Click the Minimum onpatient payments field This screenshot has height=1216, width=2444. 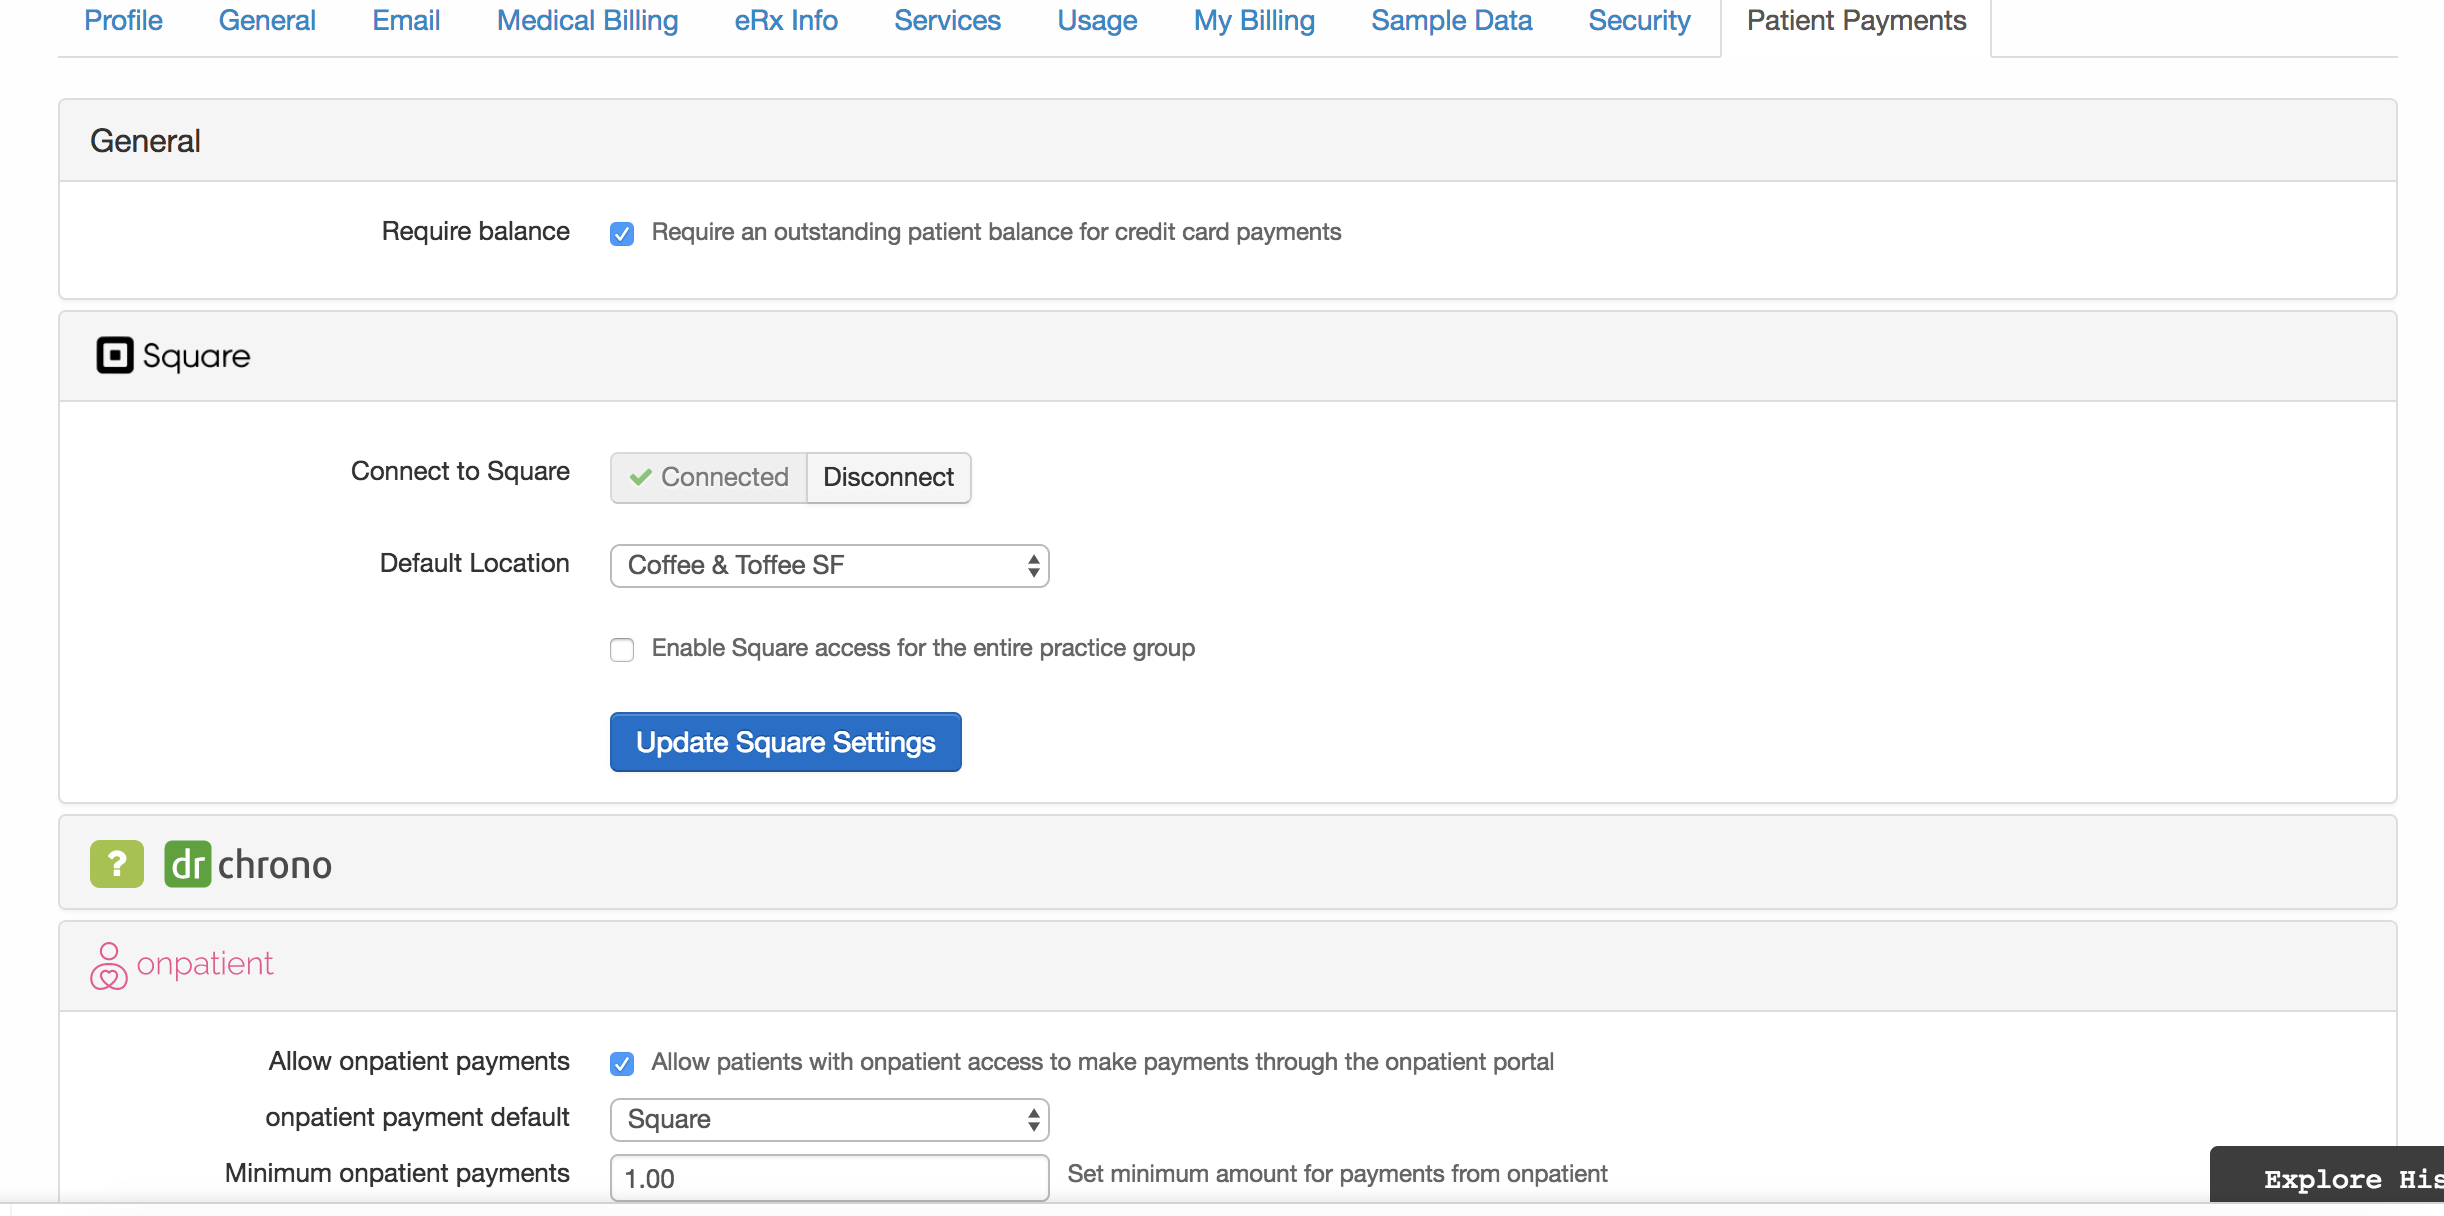(x=829, y=1178)
